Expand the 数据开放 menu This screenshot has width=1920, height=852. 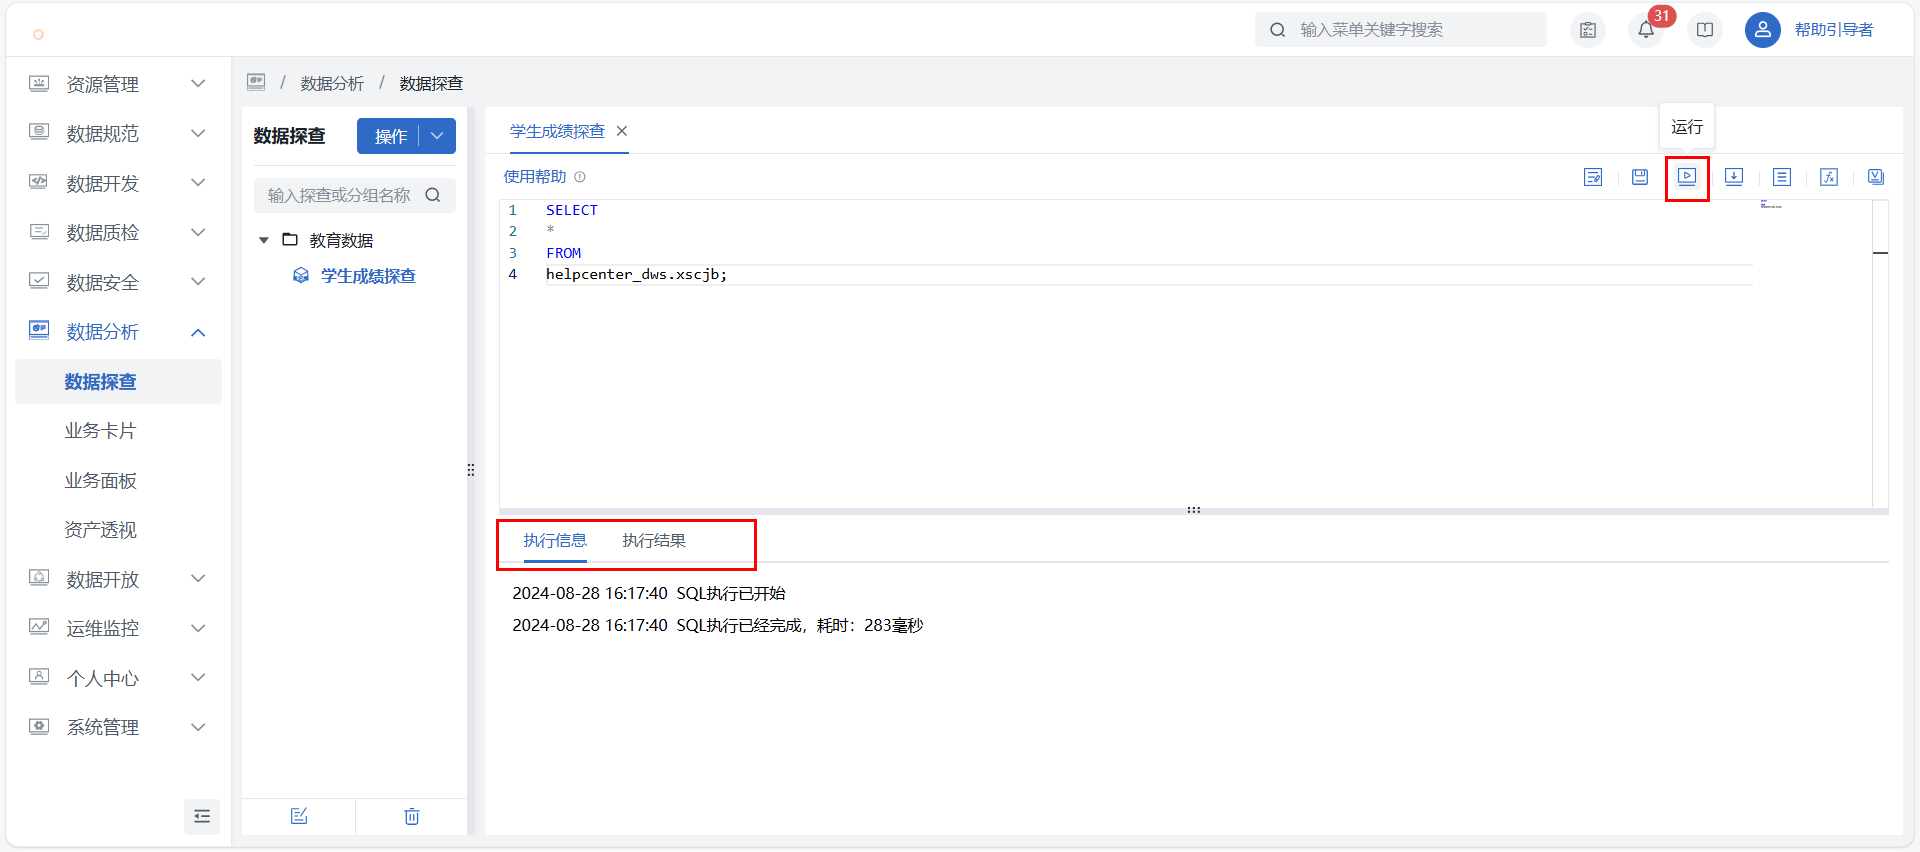click(x=119, y=579)
